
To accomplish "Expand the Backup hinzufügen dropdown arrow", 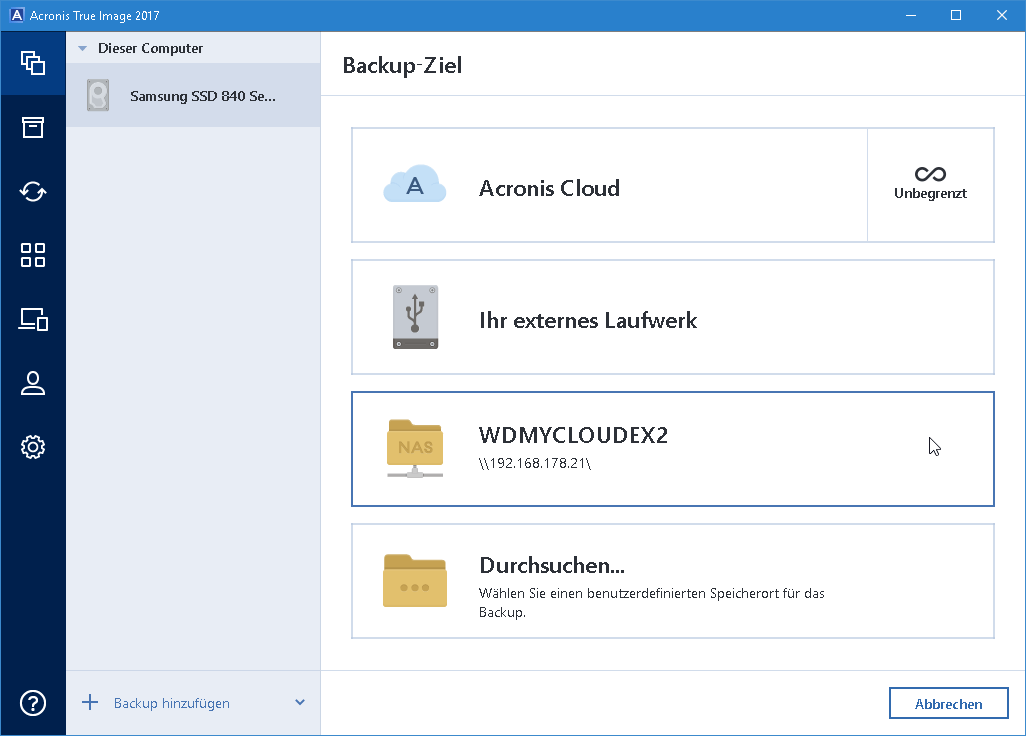I will 300,703.
